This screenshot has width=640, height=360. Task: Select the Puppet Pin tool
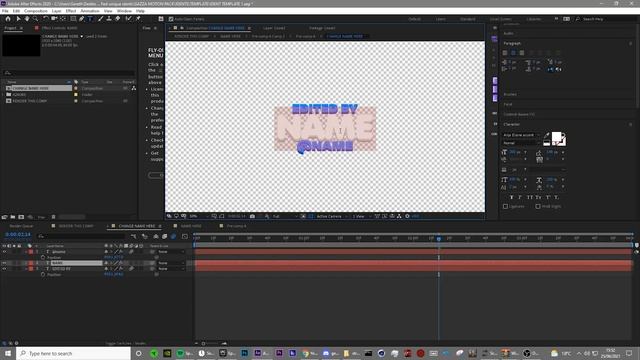[138, 19]
